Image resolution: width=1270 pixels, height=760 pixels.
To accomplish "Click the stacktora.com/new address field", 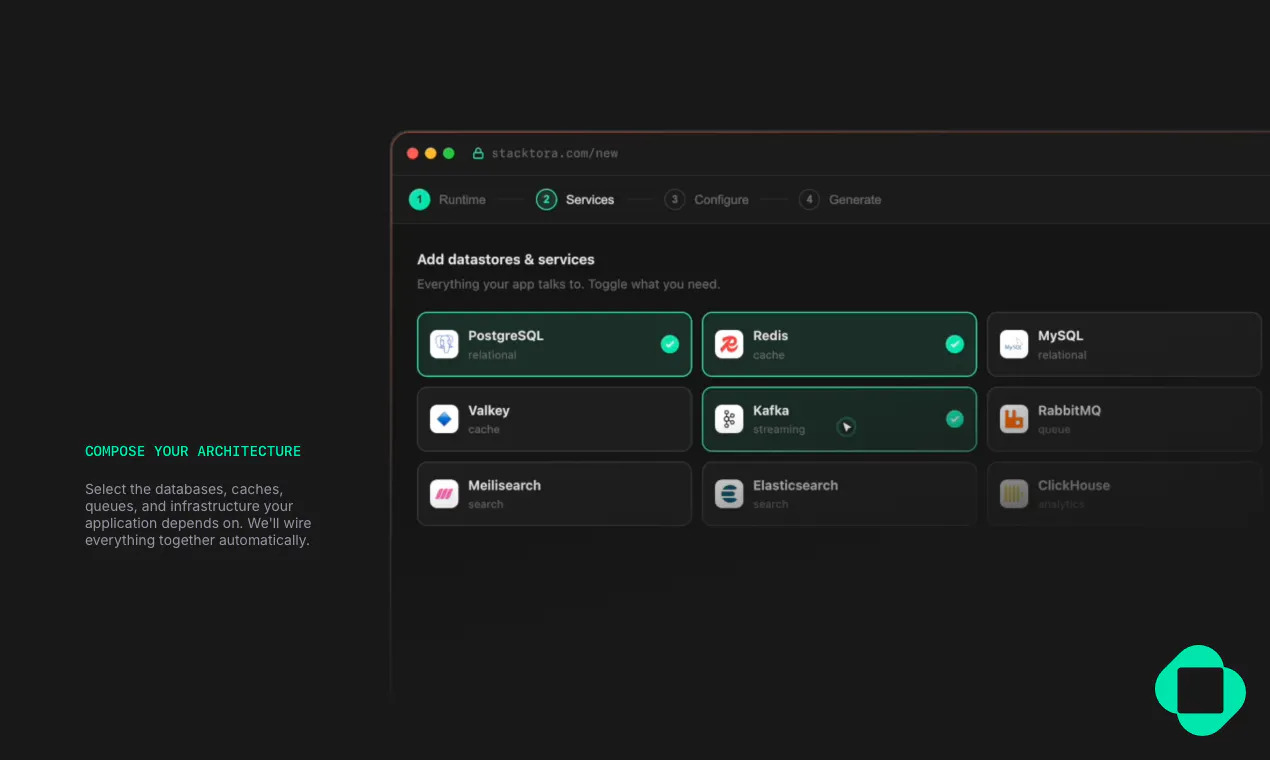I will click(555, 153).
